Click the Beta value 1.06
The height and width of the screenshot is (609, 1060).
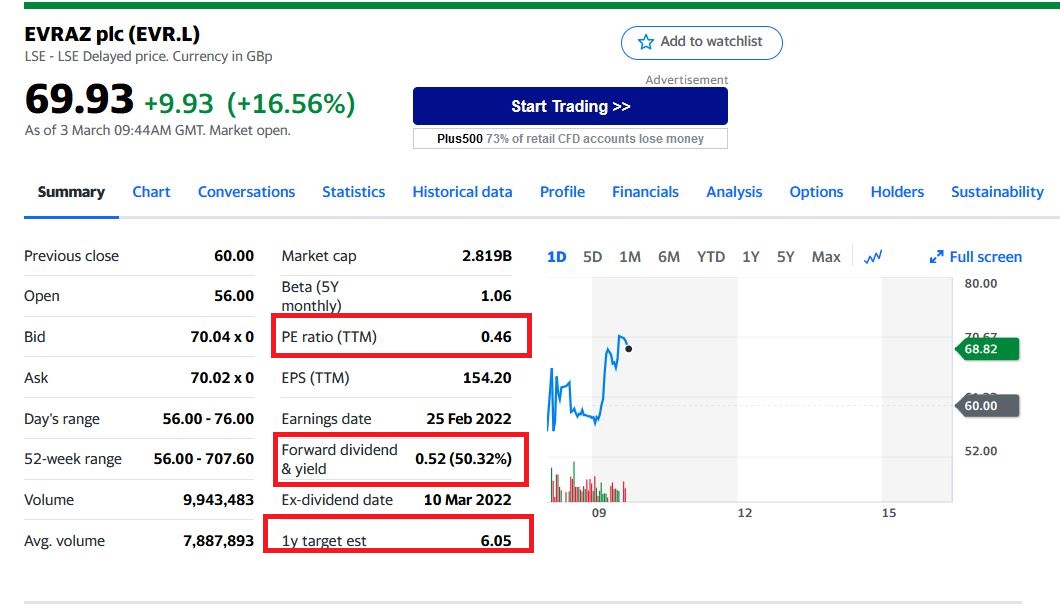[x=496, y=296]
